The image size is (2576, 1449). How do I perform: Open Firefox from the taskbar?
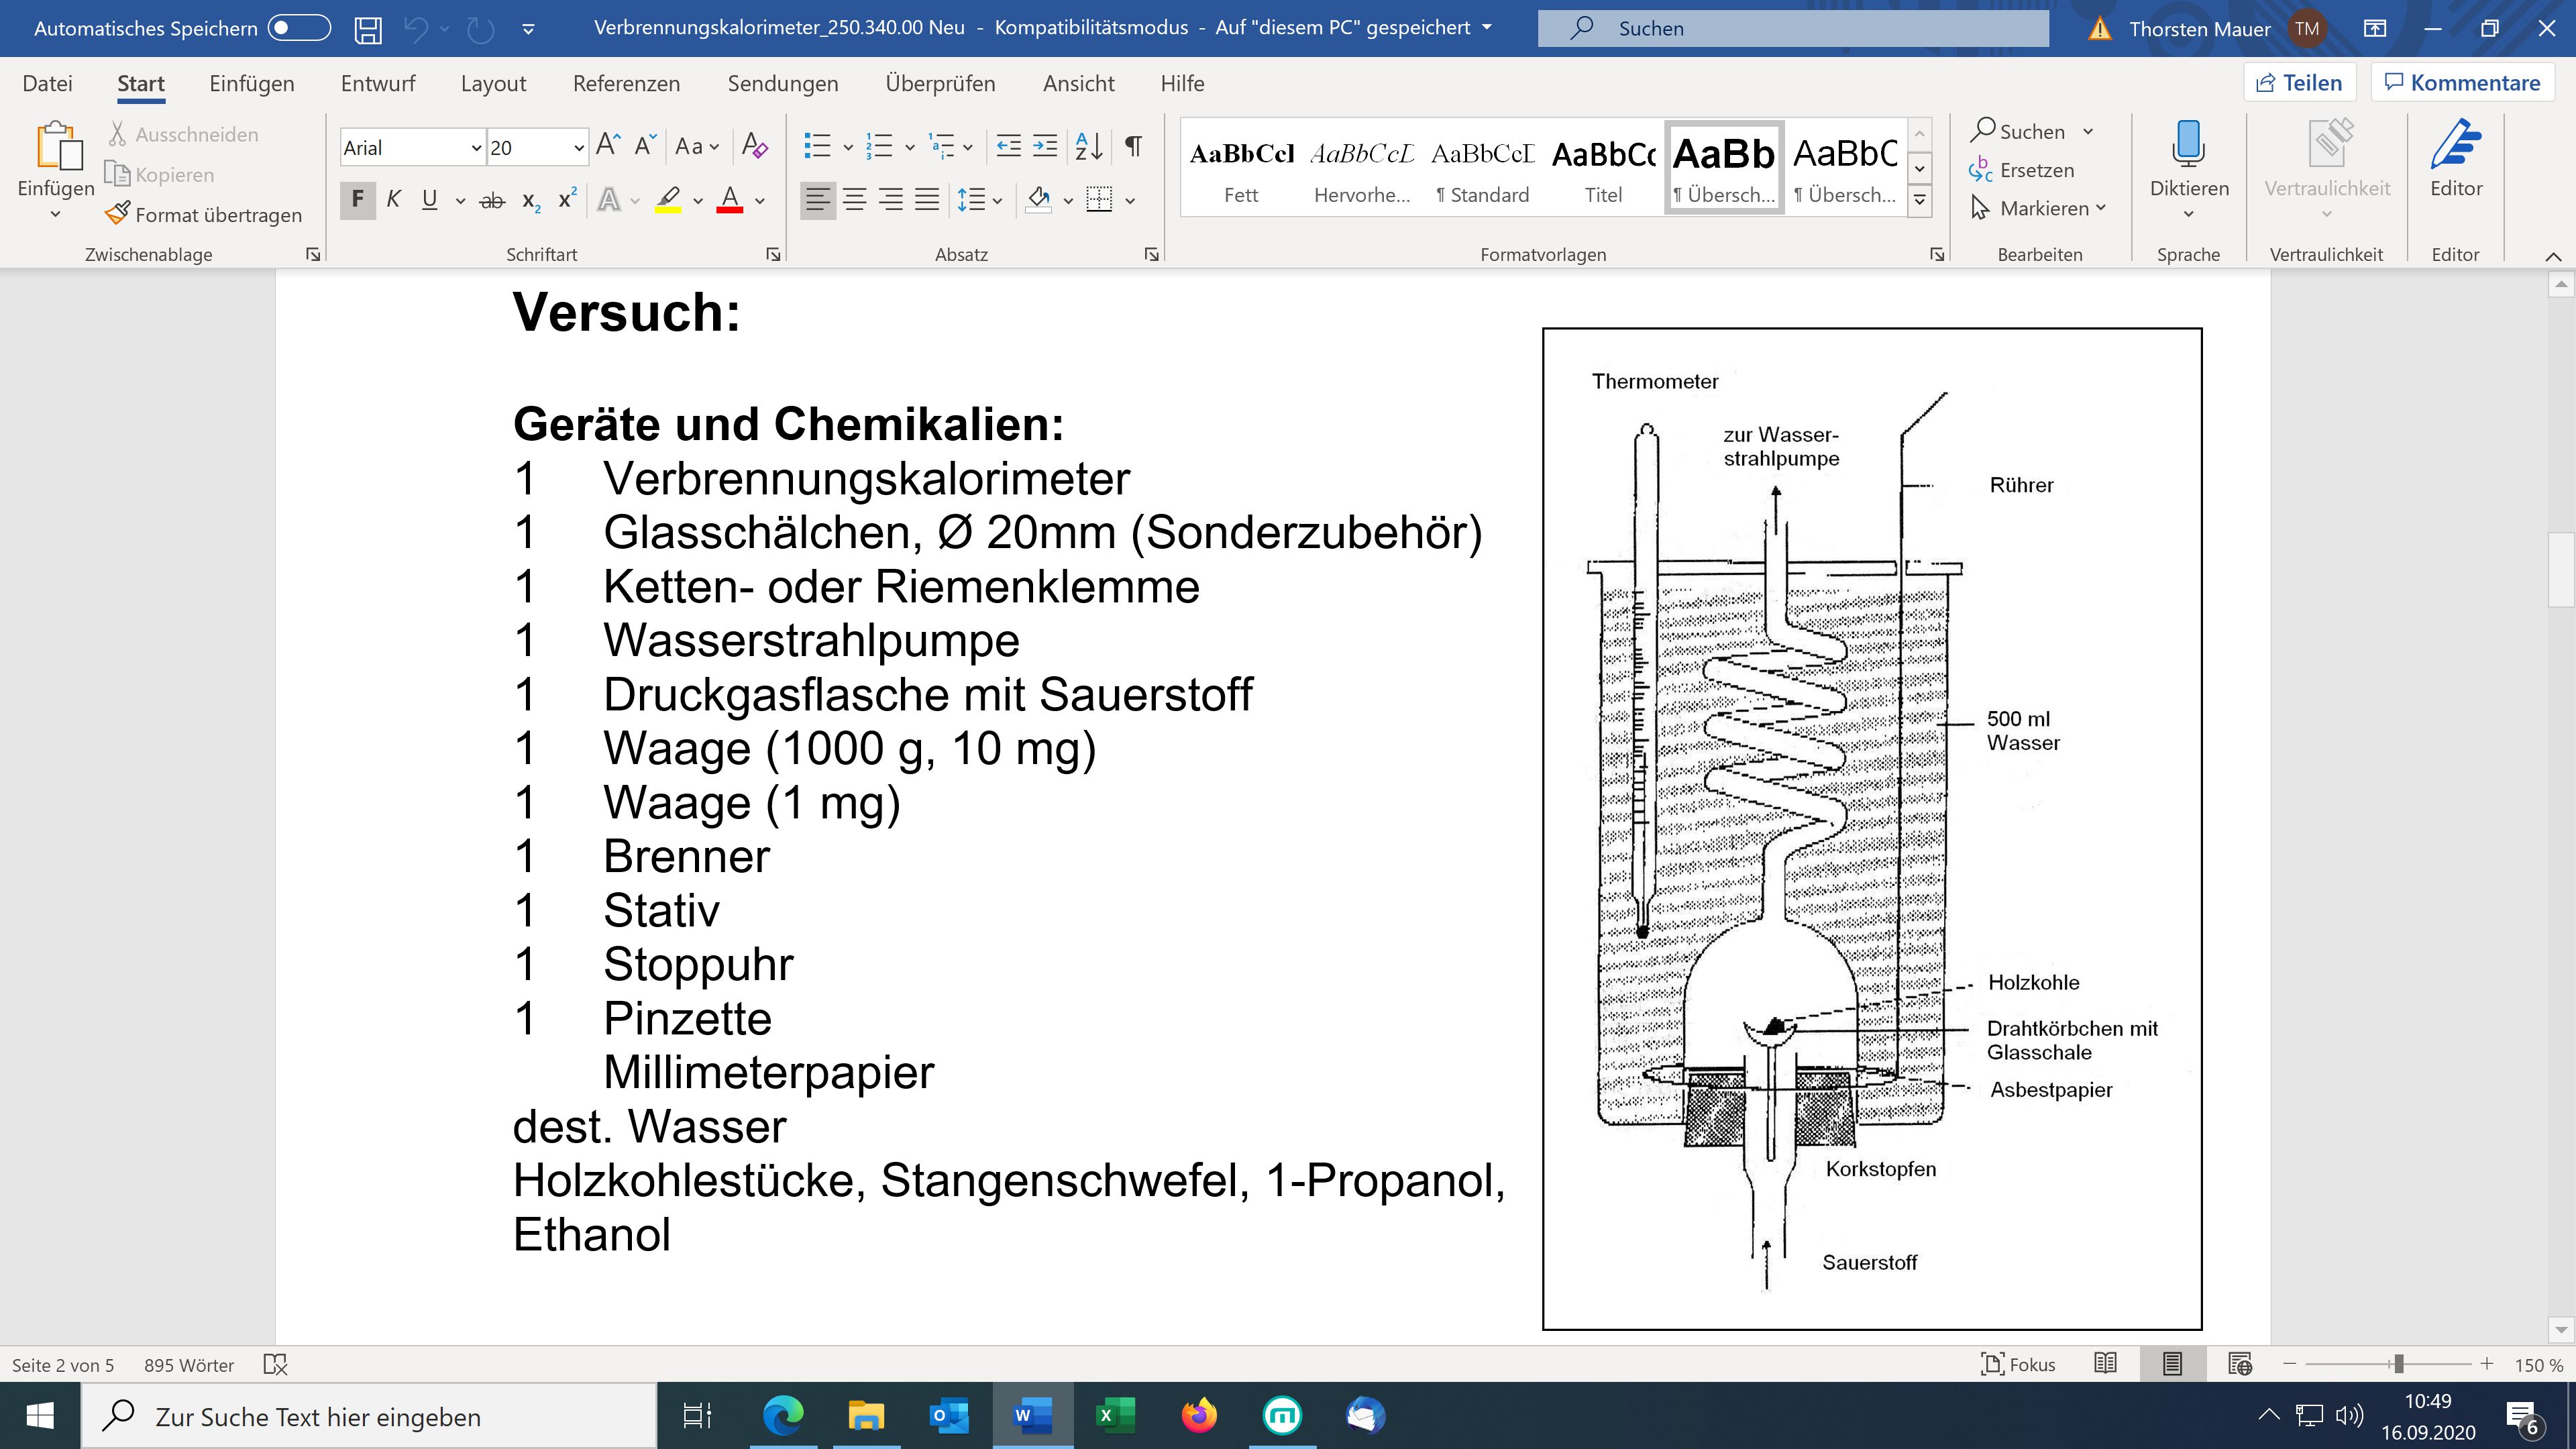tap(1198, 1416)
